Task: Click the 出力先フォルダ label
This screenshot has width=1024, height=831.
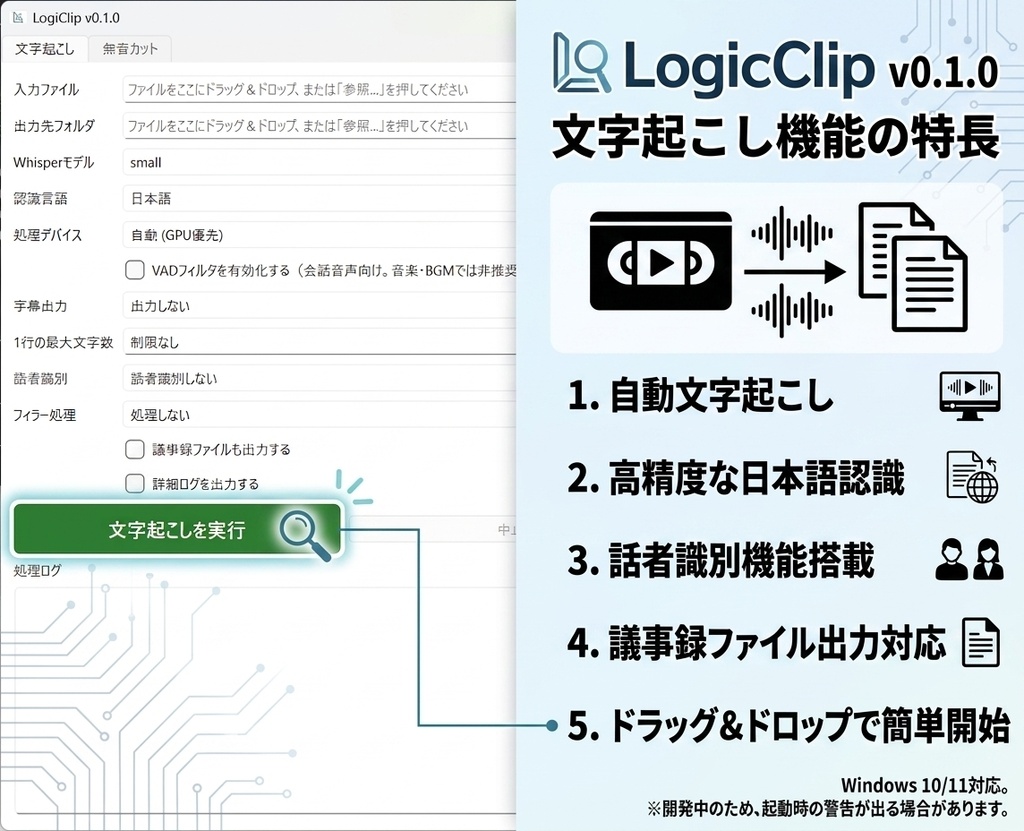Action: 54,125
